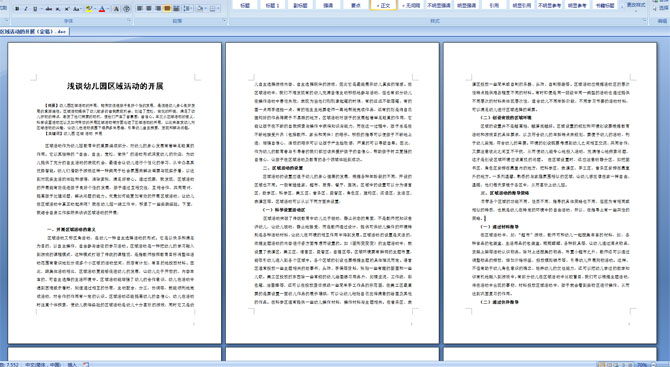Image resolution: width=670 pixels, height=367 pixels.
Task: Click the character shading A icon
Action: (x=116, y=9)
